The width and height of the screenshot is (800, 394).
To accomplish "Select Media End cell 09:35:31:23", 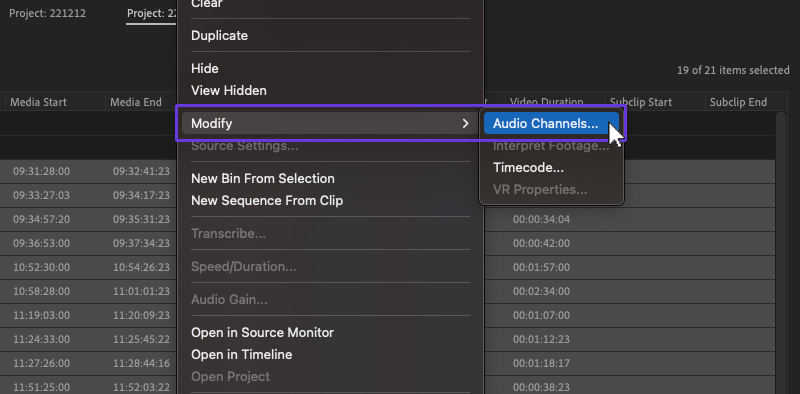I will pos(141,219).
